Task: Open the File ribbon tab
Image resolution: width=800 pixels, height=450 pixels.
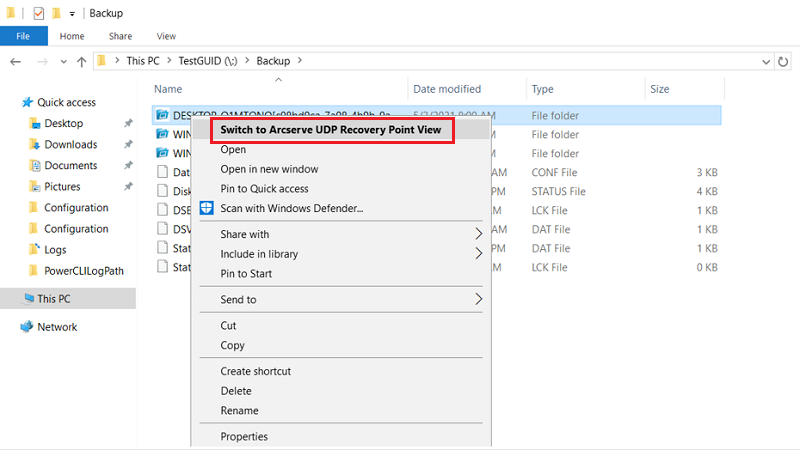Action: pos(23,36)
